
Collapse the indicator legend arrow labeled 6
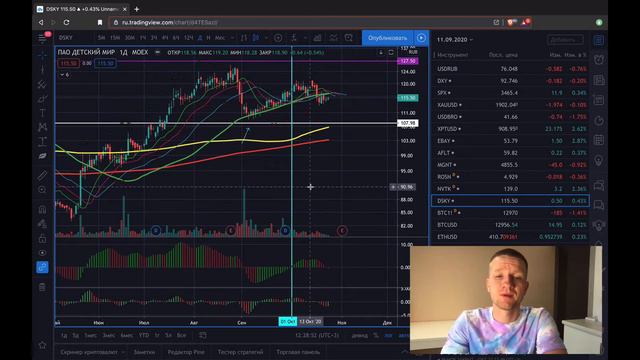(64, 75)
